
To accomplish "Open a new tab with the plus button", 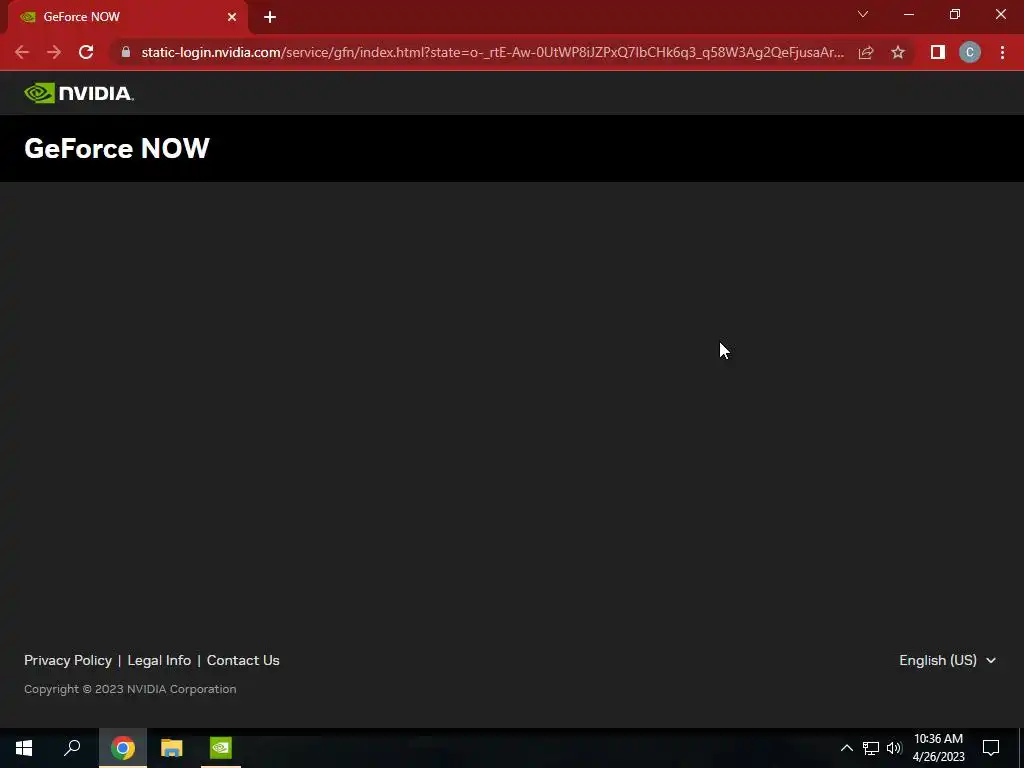I will coord(270,17).
